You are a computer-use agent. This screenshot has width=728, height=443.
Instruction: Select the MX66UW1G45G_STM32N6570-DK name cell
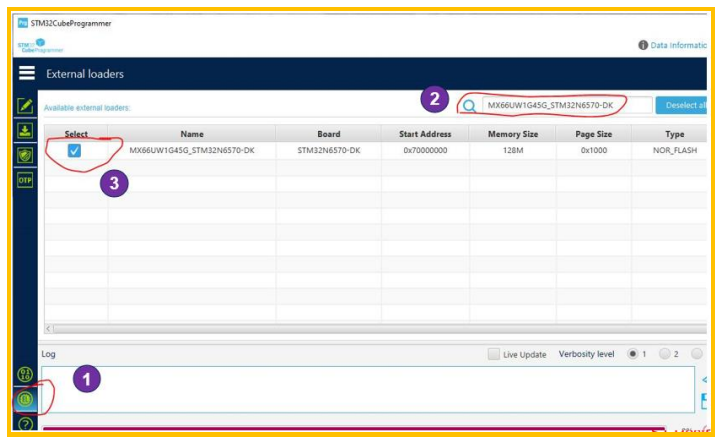click(192, 150)
